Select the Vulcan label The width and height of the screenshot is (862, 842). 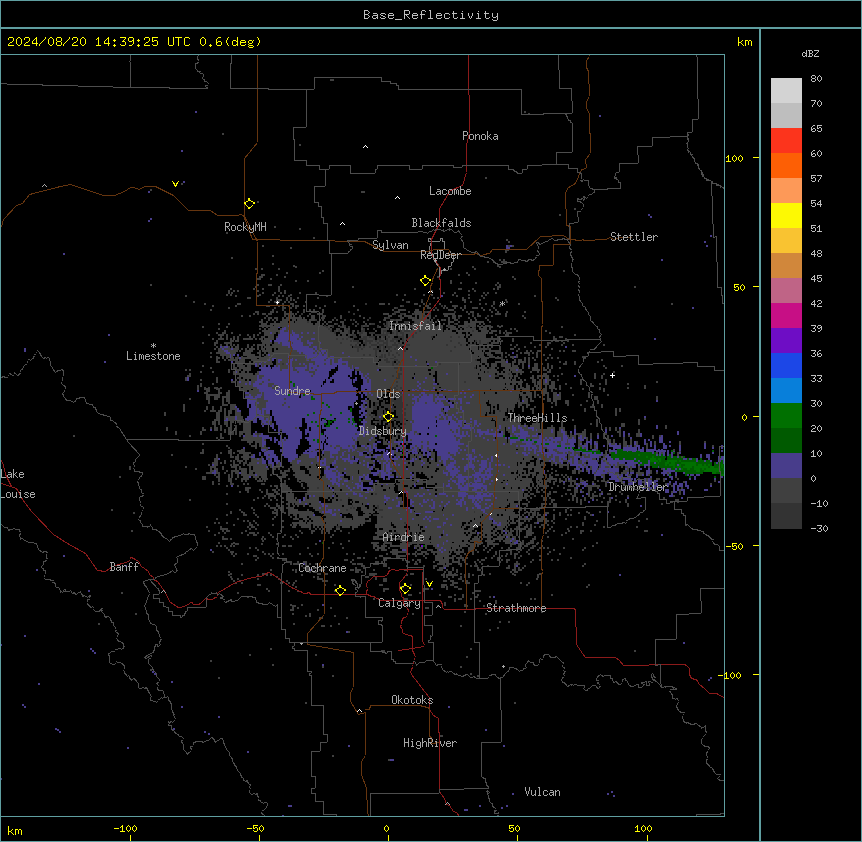(x=543, y=792)
